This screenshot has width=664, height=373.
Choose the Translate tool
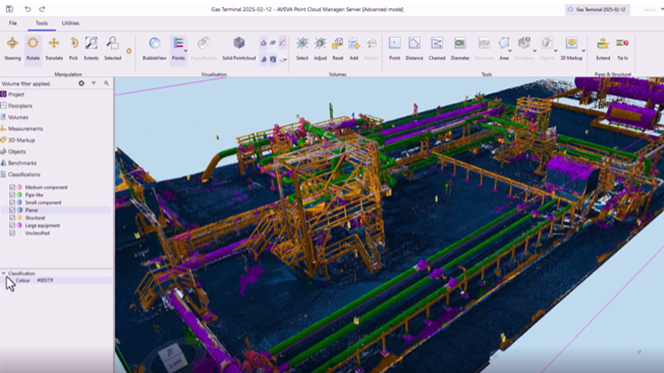[x=54, y=48]
